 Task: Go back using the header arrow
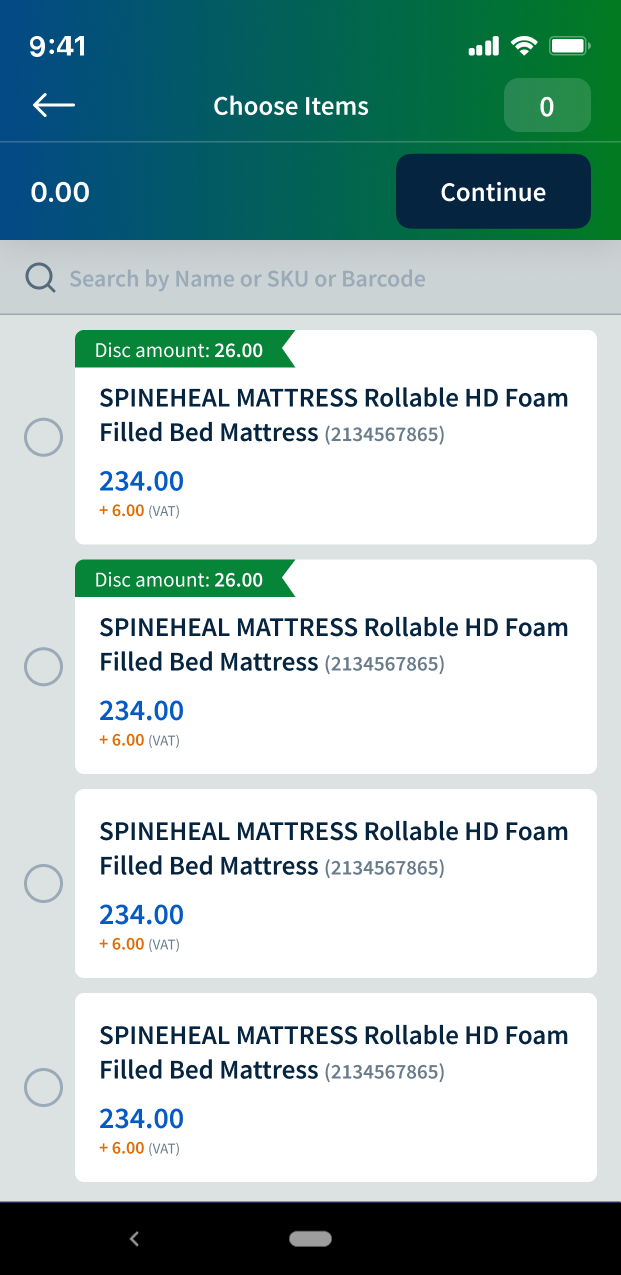(x=54, y=106)
